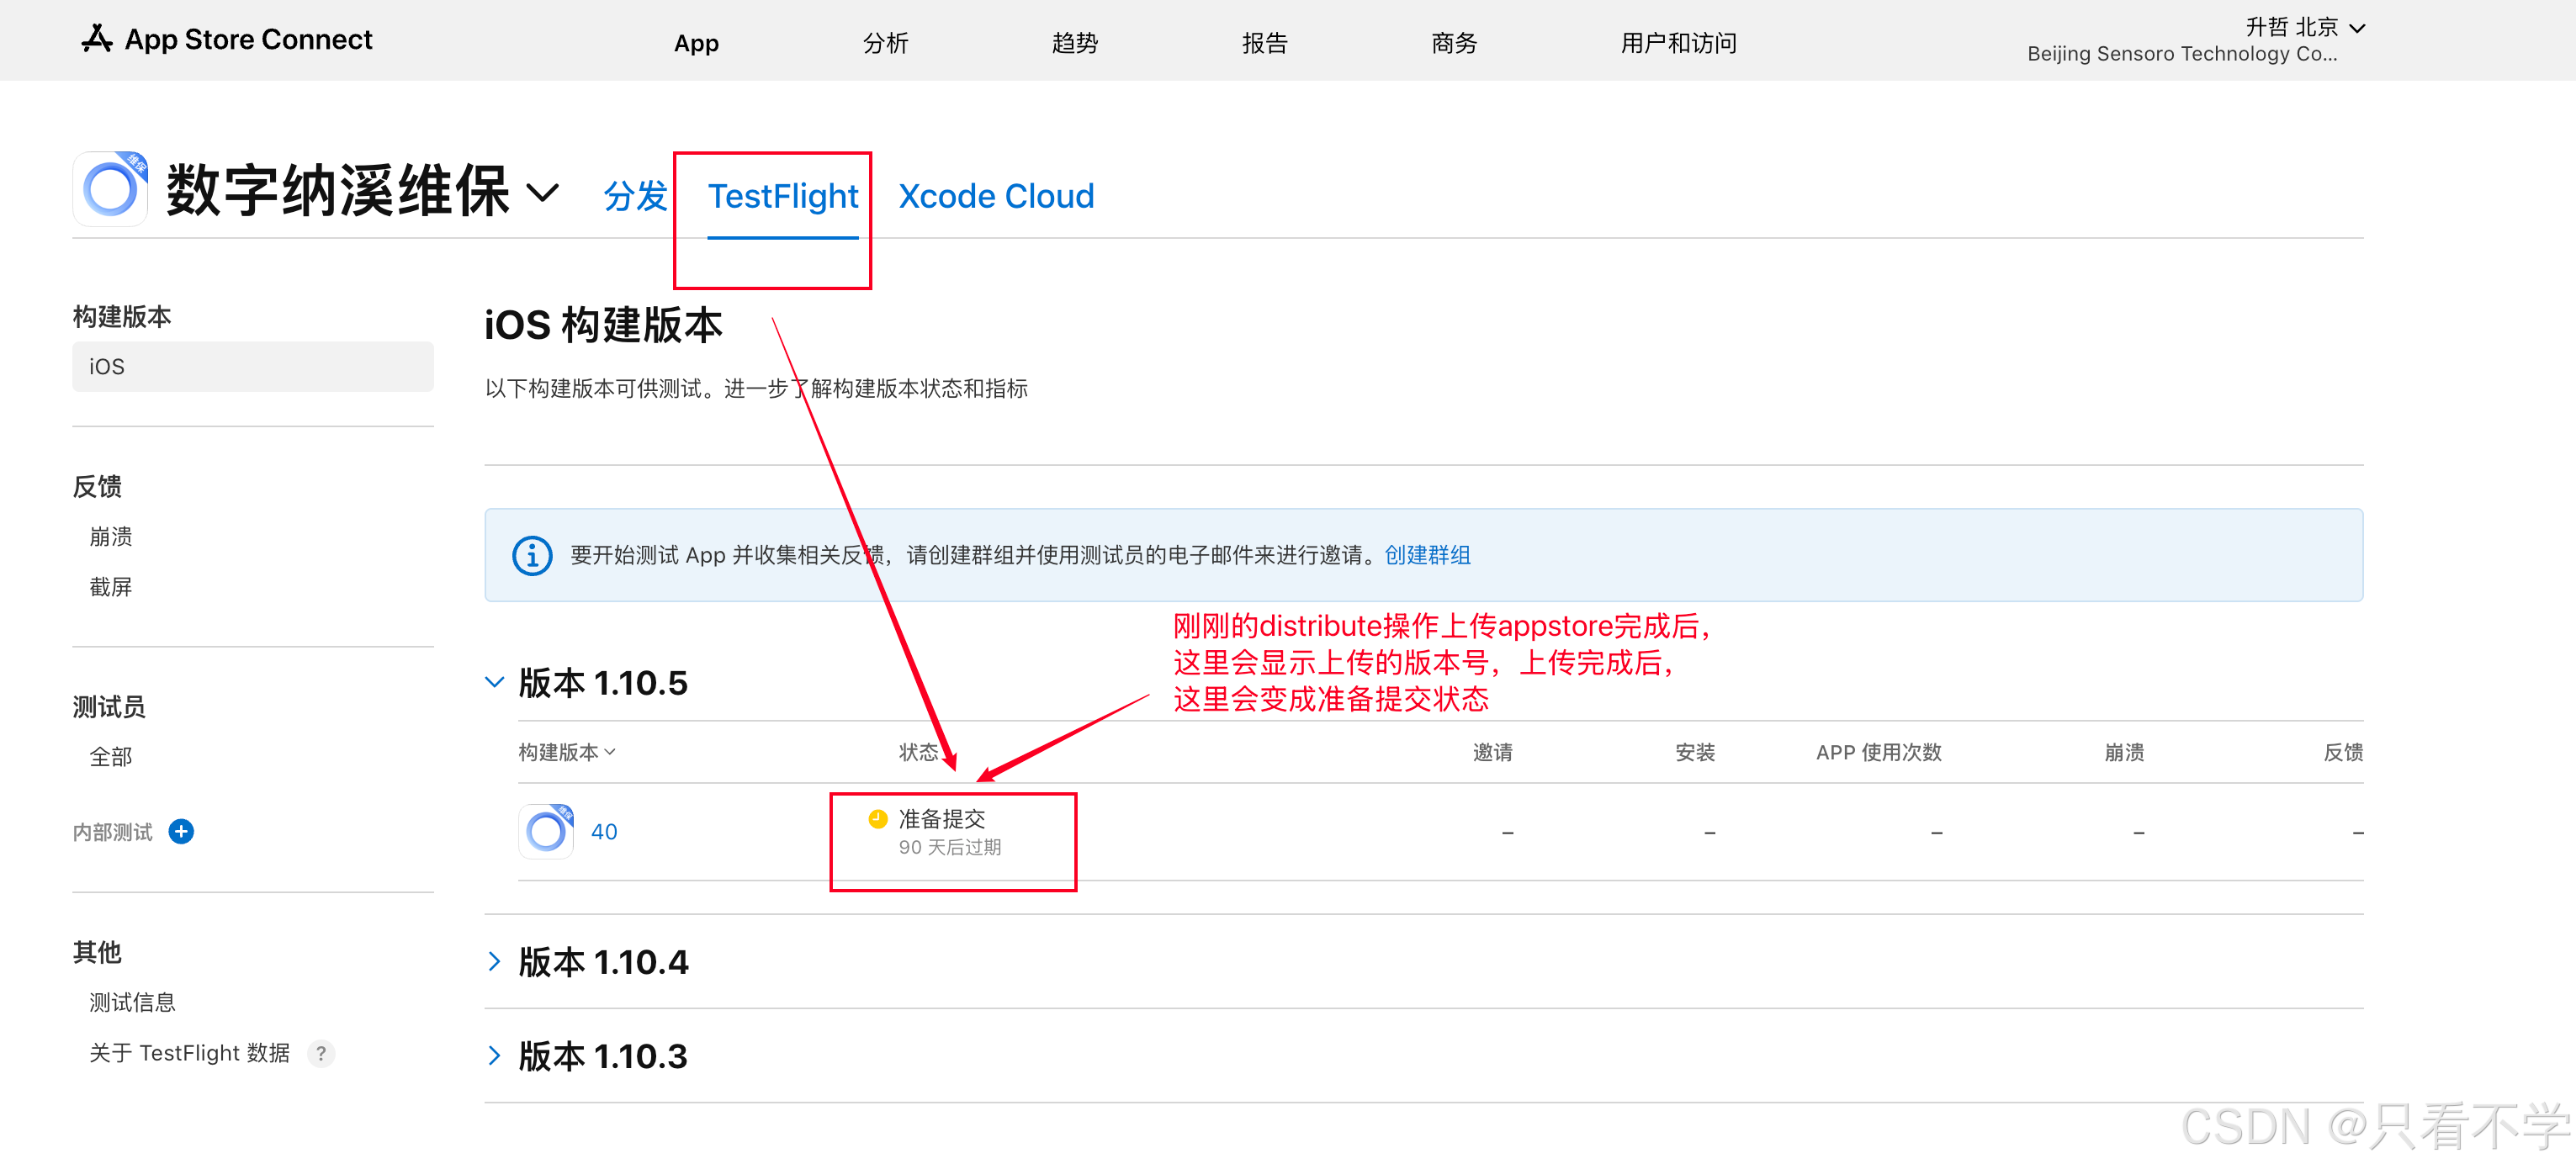Click the 内部测试 sidebar label
This screenshot has width=2576, height=1169.
tap(113, 832)
